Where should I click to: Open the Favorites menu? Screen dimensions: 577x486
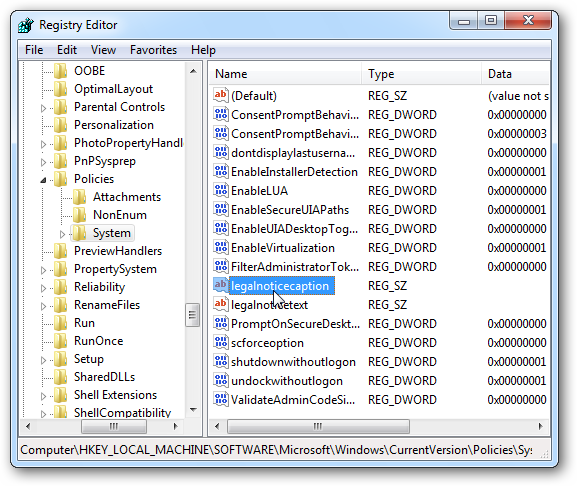pos(153,50)
